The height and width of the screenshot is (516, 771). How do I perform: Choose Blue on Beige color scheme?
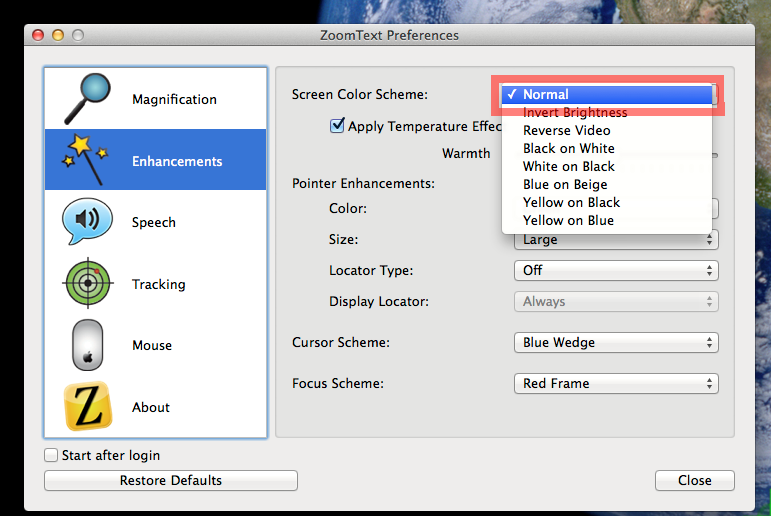click(565, 184)
